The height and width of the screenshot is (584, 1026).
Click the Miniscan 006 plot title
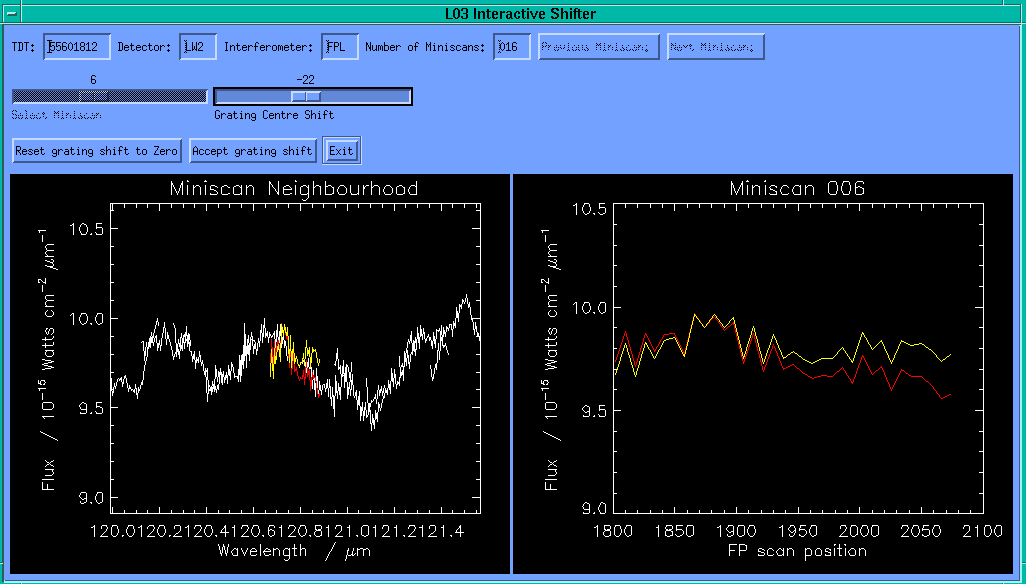(x=797, y=188)
